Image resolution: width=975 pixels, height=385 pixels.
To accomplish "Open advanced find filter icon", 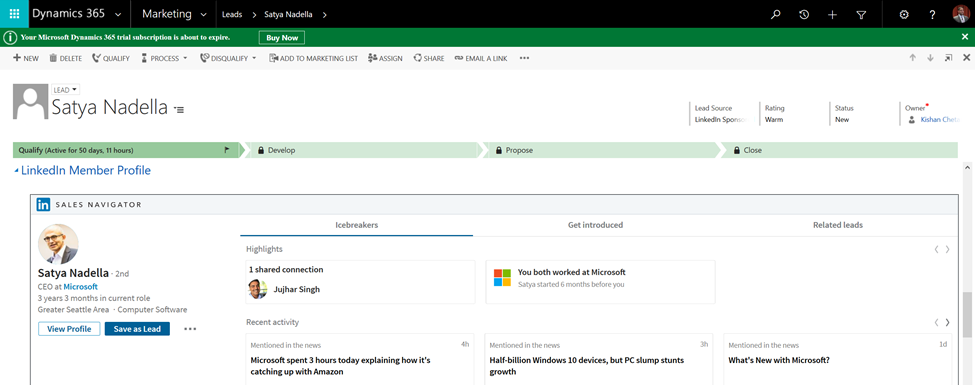I will 861,14.
